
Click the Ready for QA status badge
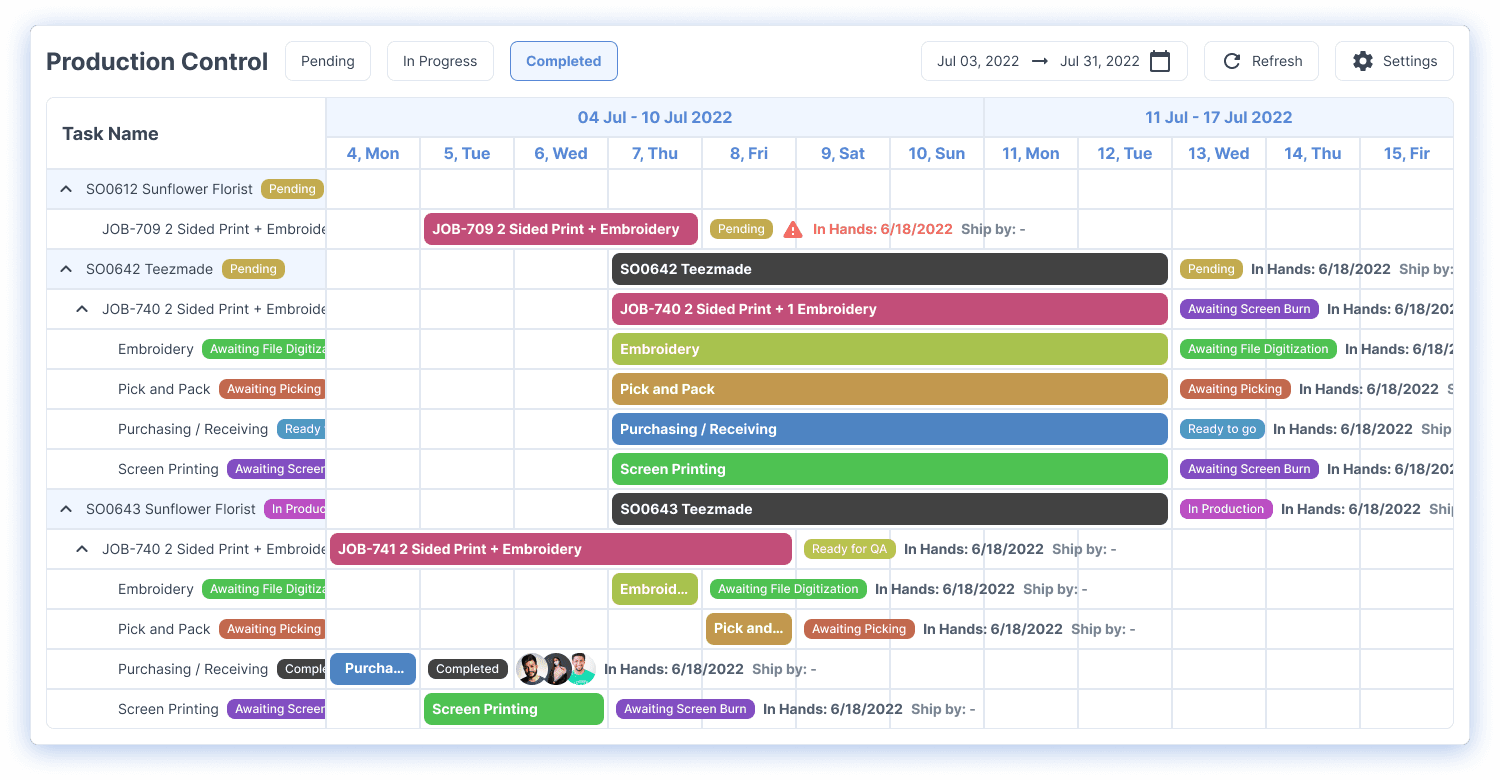(848, 548)
